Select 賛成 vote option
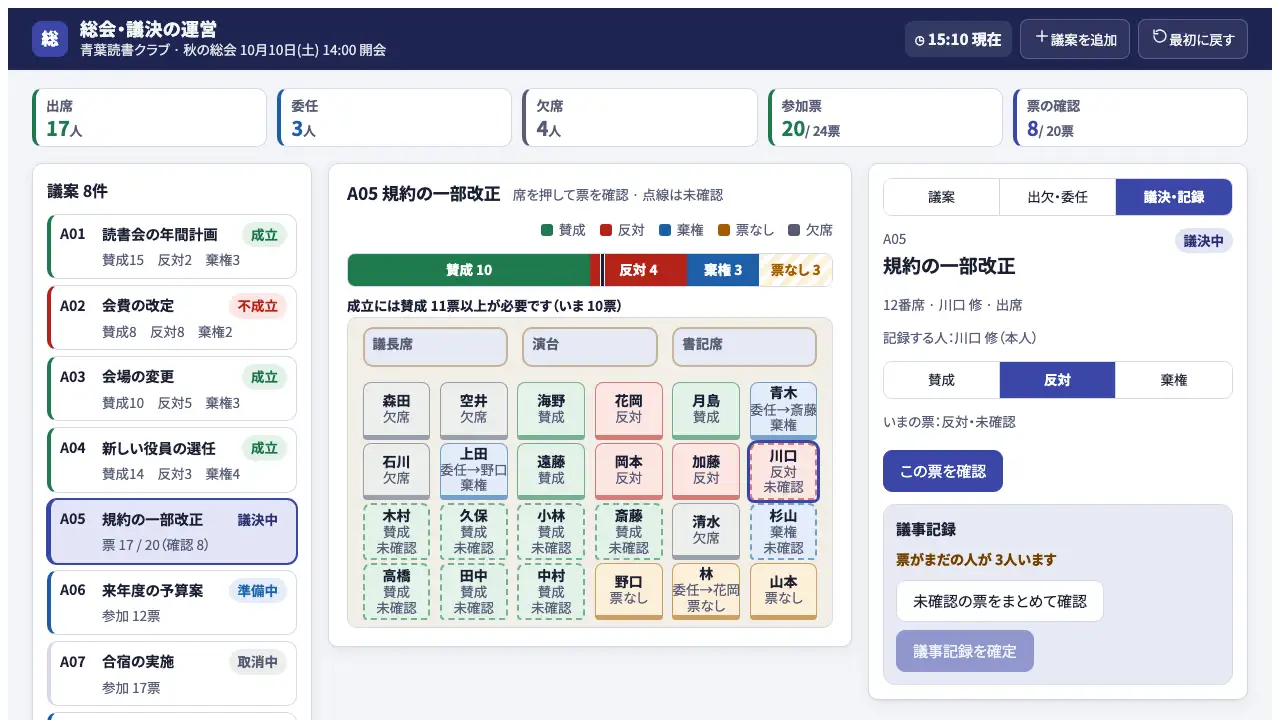 pyautogui.click(x=941, y=380)
